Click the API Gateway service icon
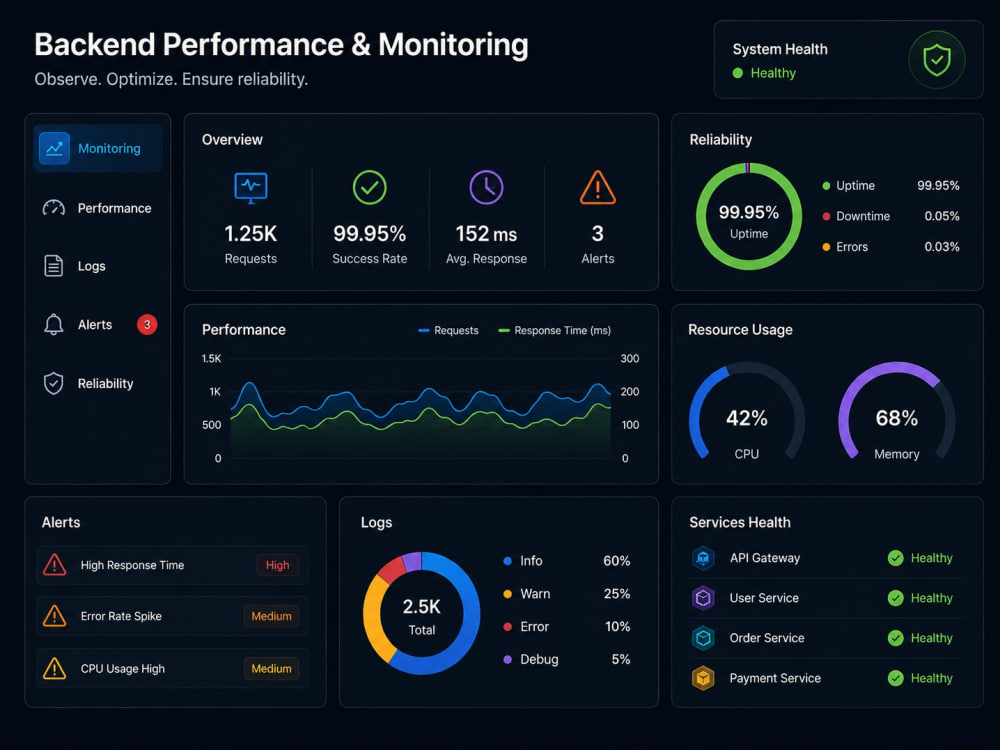The width and height of the screenshot is (1000, 750). [x=703, y=558]
